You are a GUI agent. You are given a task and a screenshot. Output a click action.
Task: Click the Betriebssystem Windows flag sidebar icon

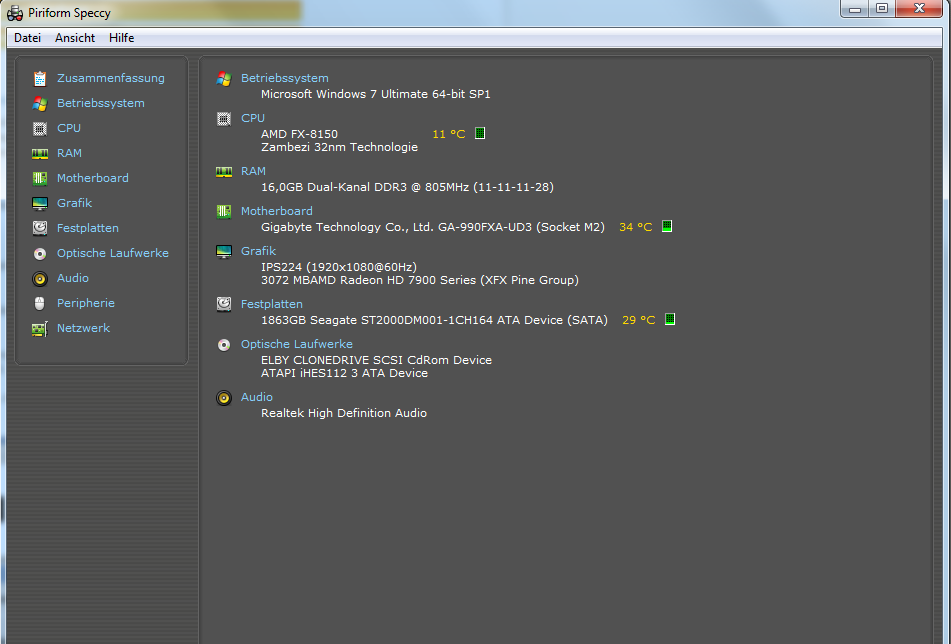coord(40,104)
